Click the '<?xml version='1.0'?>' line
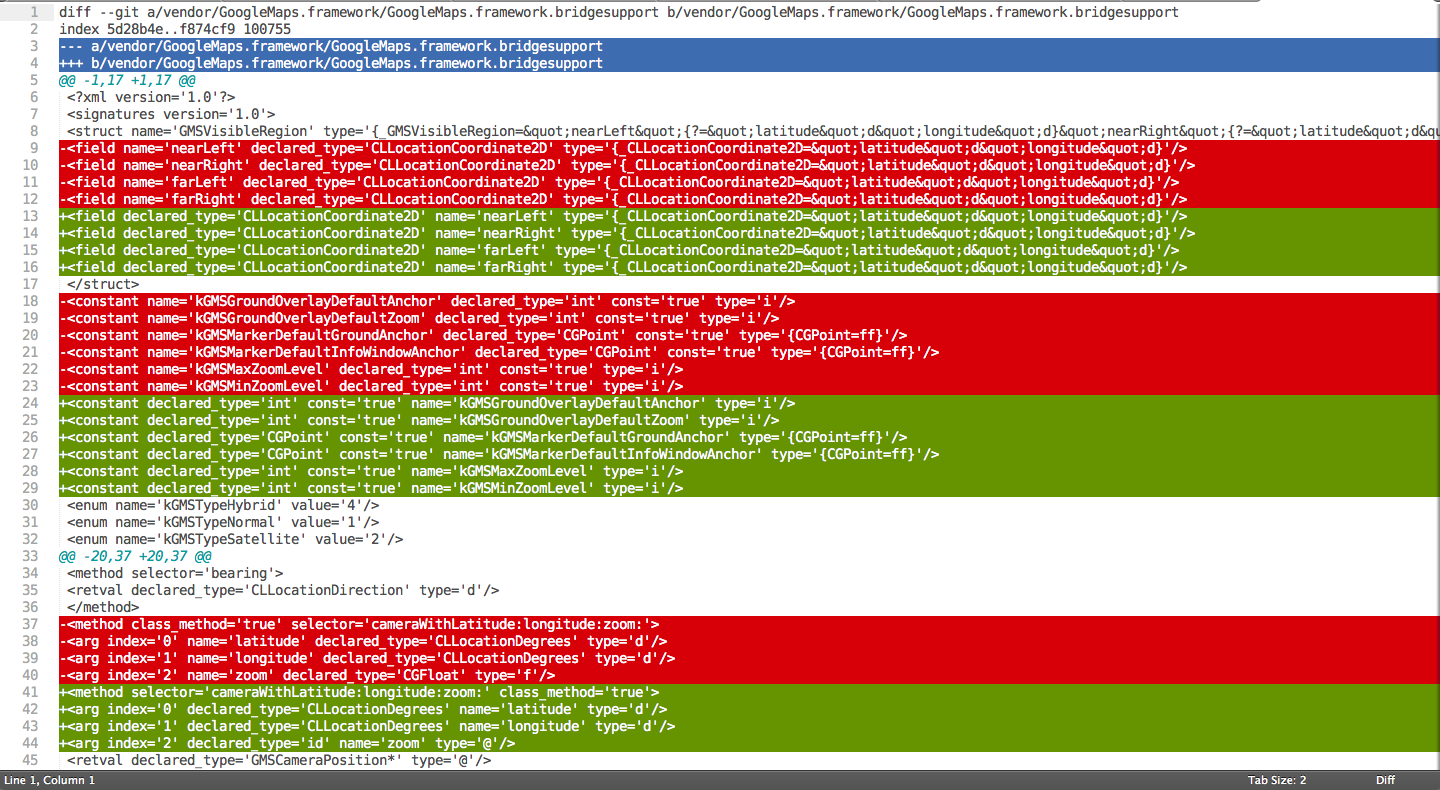 coord(151,98)
